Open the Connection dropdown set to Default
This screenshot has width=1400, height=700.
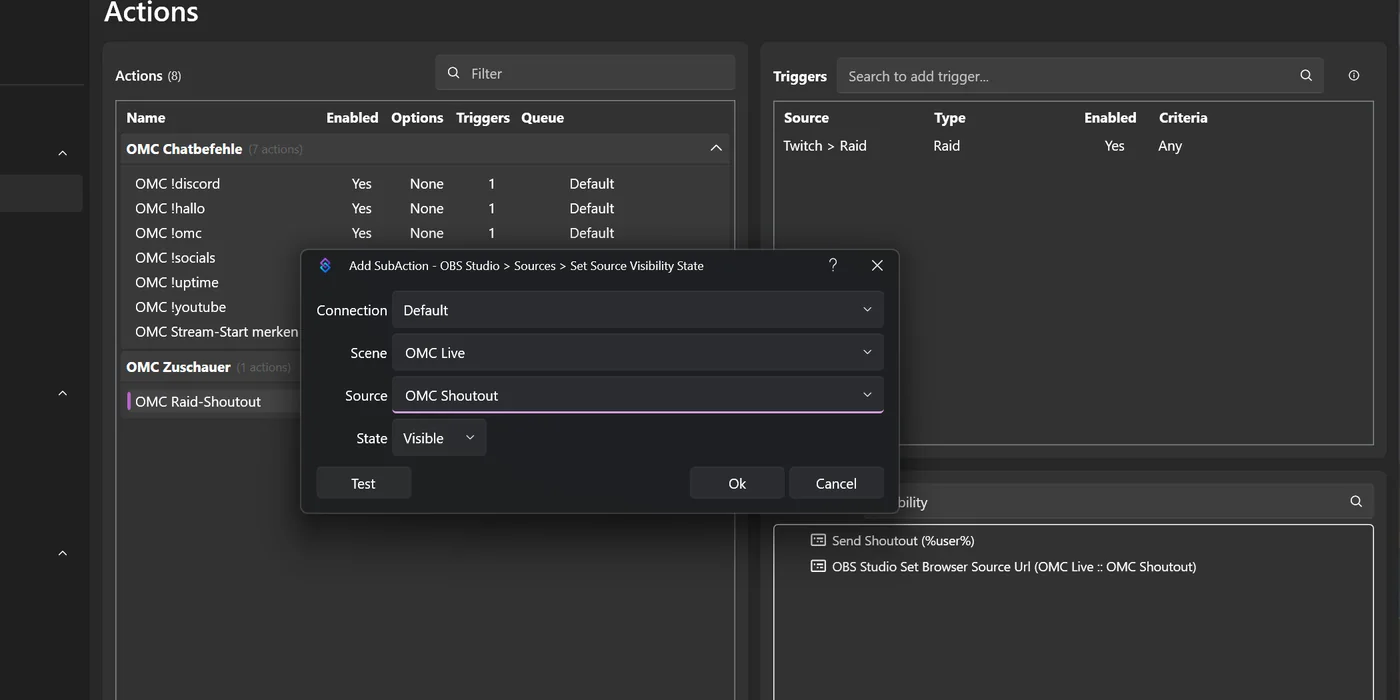(x=638, y=310)
